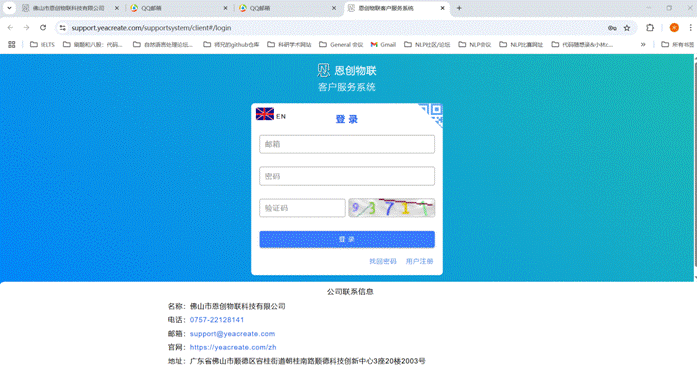Go forward with the browser forward arrow
This screenshot has width=697, height=373.
[27, 28]
